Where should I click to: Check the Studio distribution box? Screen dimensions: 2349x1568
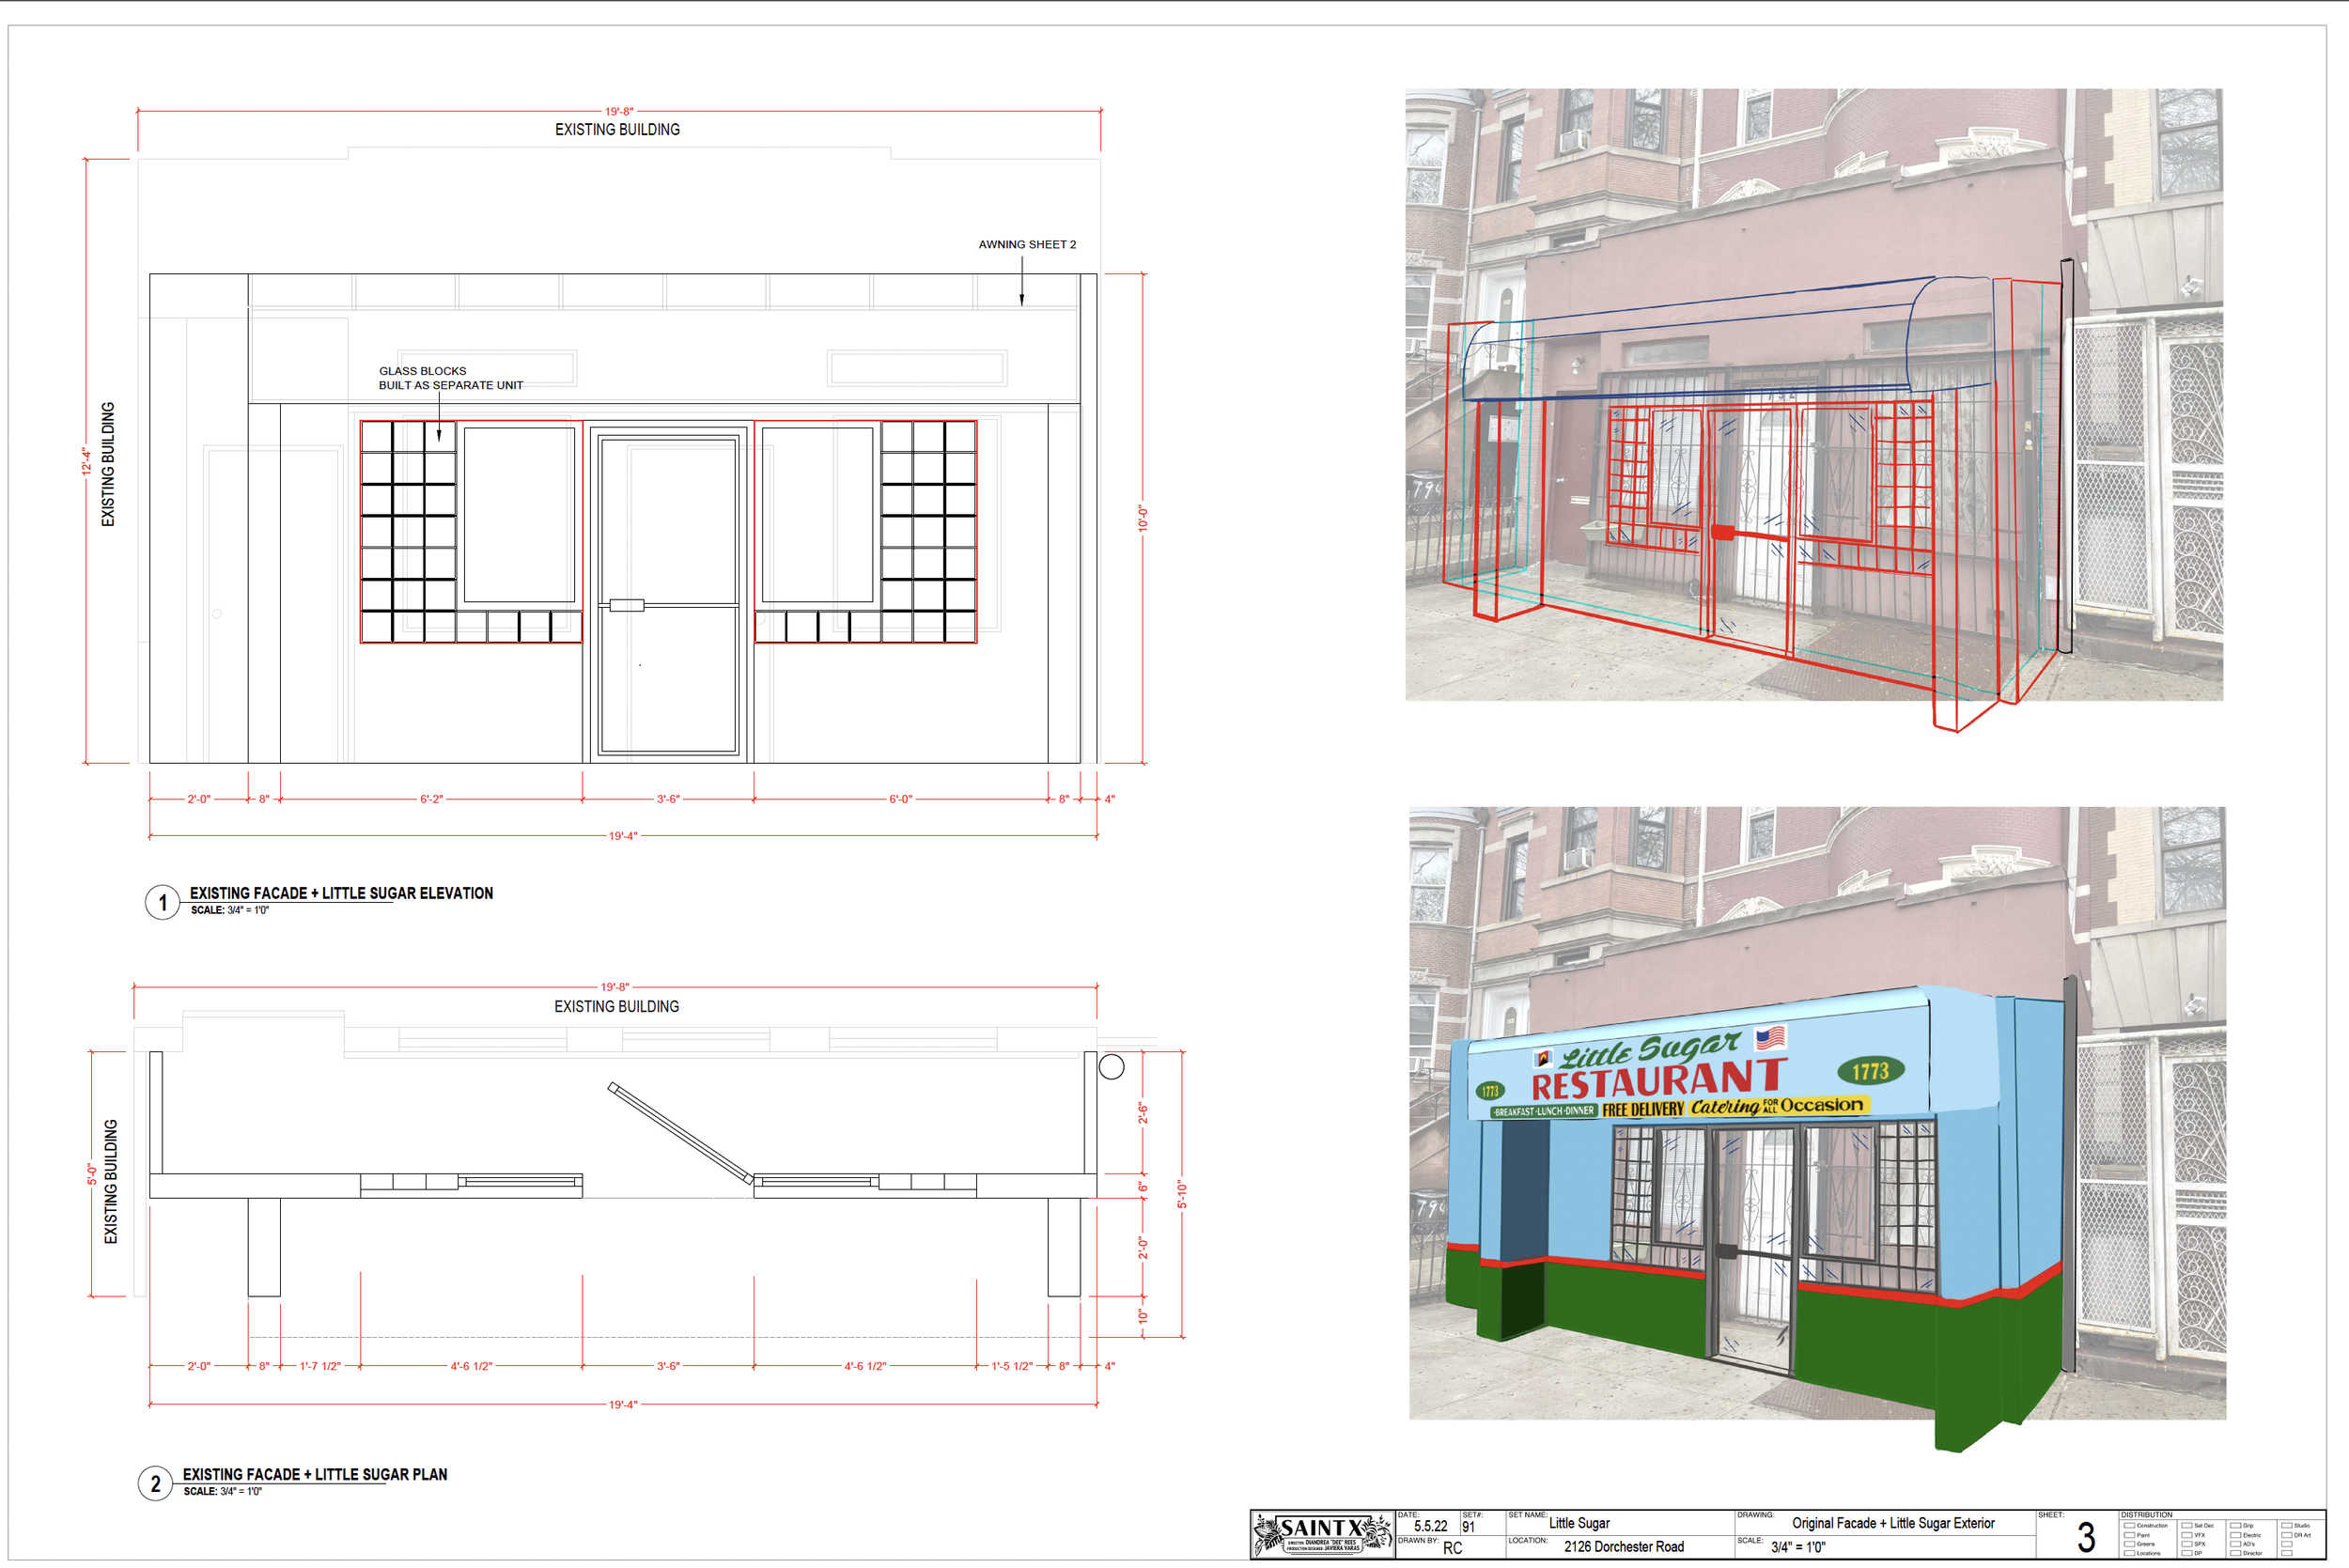click(2287, 1526)
